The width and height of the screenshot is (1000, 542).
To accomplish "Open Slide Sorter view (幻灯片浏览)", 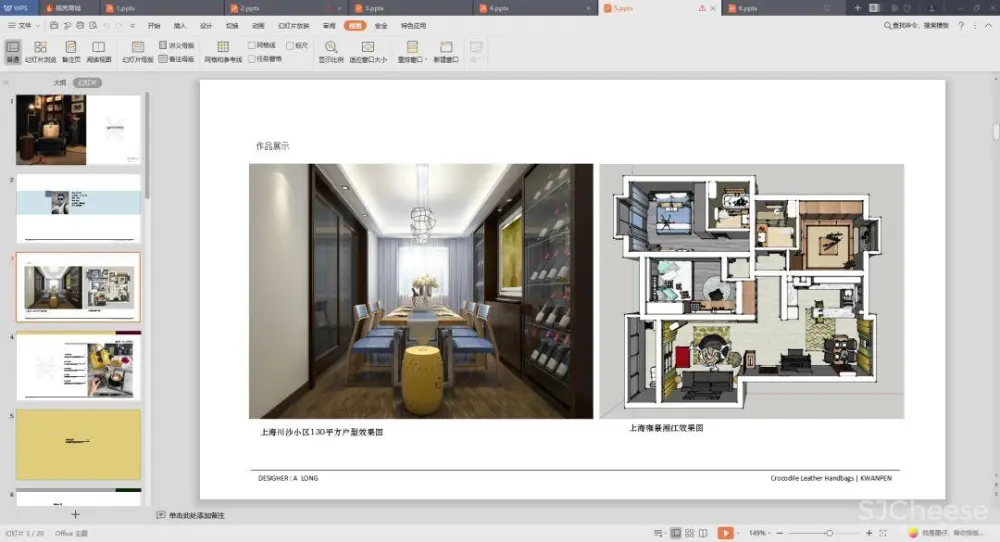I will (x=40, y=52).
